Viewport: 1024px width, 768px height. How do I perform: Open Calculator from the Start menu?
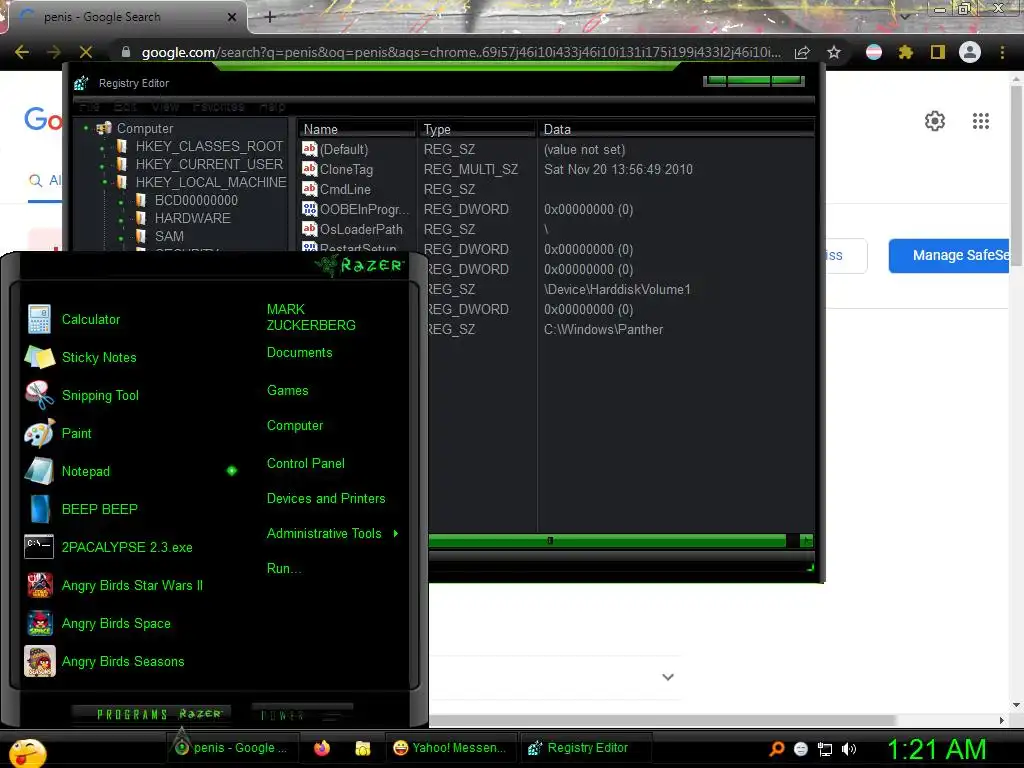pyautogui.click(x=91, y=319)
